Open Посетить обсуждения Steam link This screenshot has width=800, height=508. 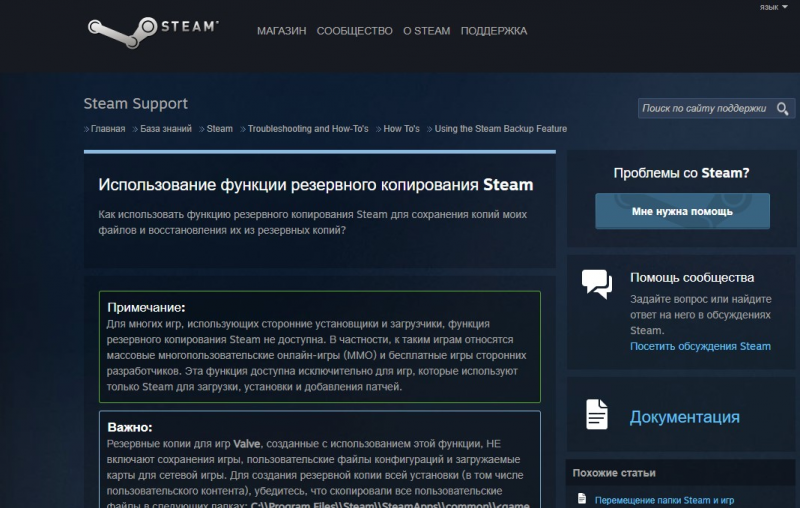coord(700,346)
